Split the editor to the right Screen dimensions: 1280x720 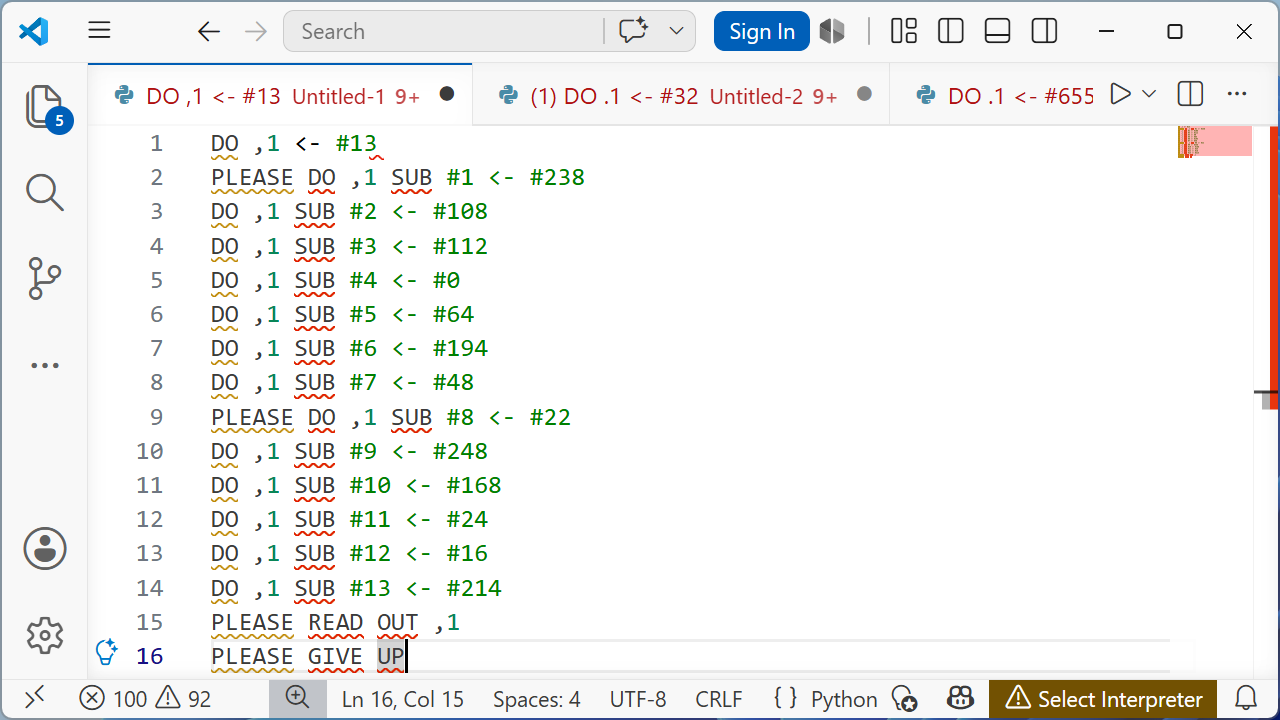pyautogui.click(x=1190, y=94)
